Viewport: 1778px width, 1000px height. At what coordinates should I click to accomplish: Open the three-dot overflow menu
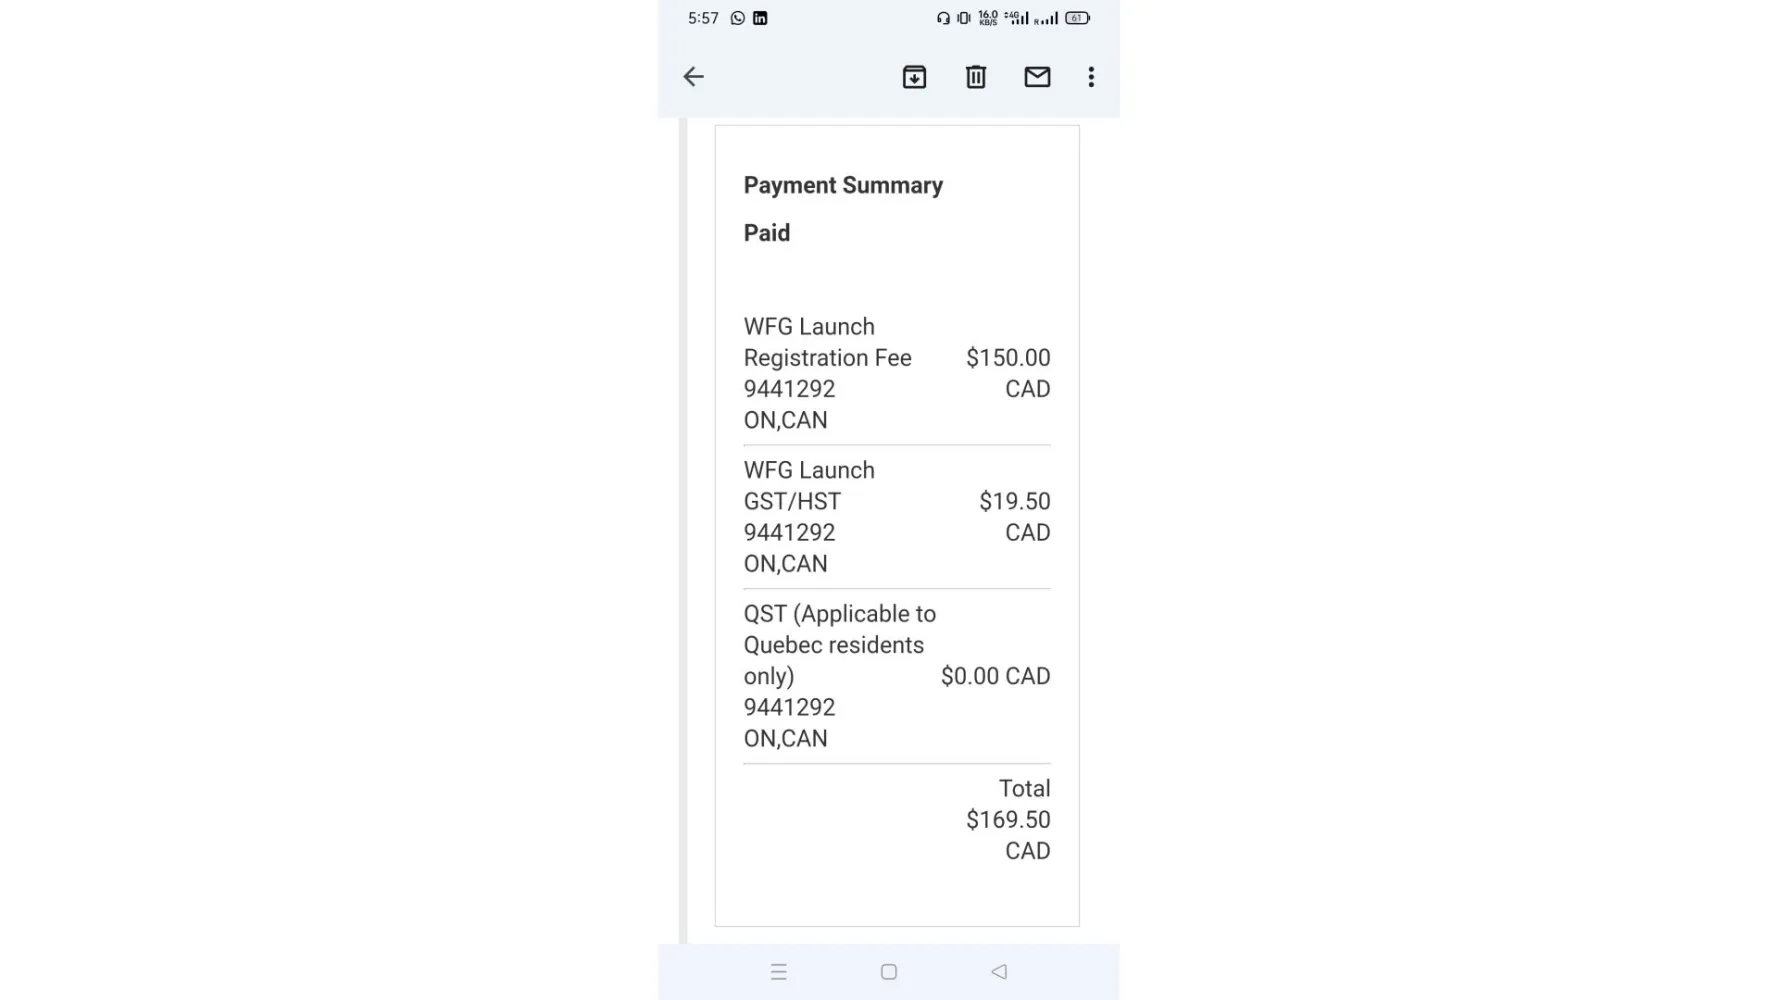tap(1091, 77)
